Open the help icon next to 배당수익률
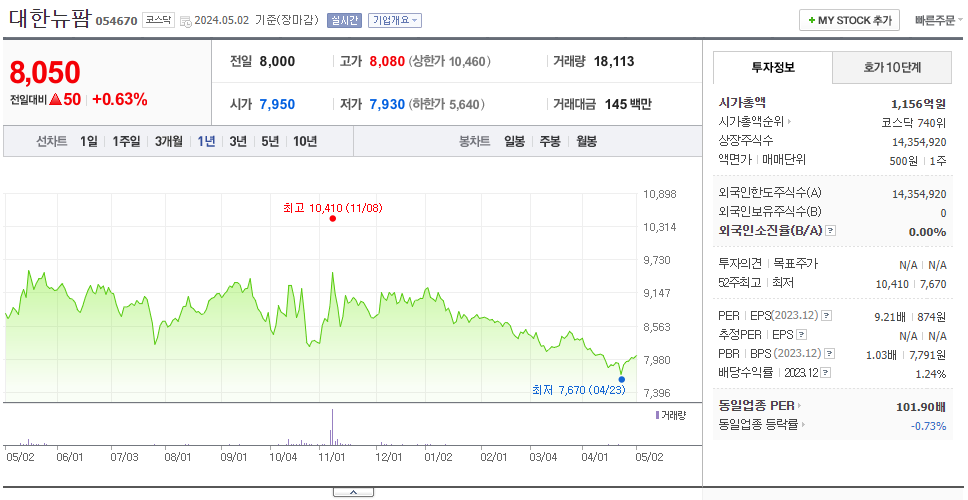 pos(825,373)
